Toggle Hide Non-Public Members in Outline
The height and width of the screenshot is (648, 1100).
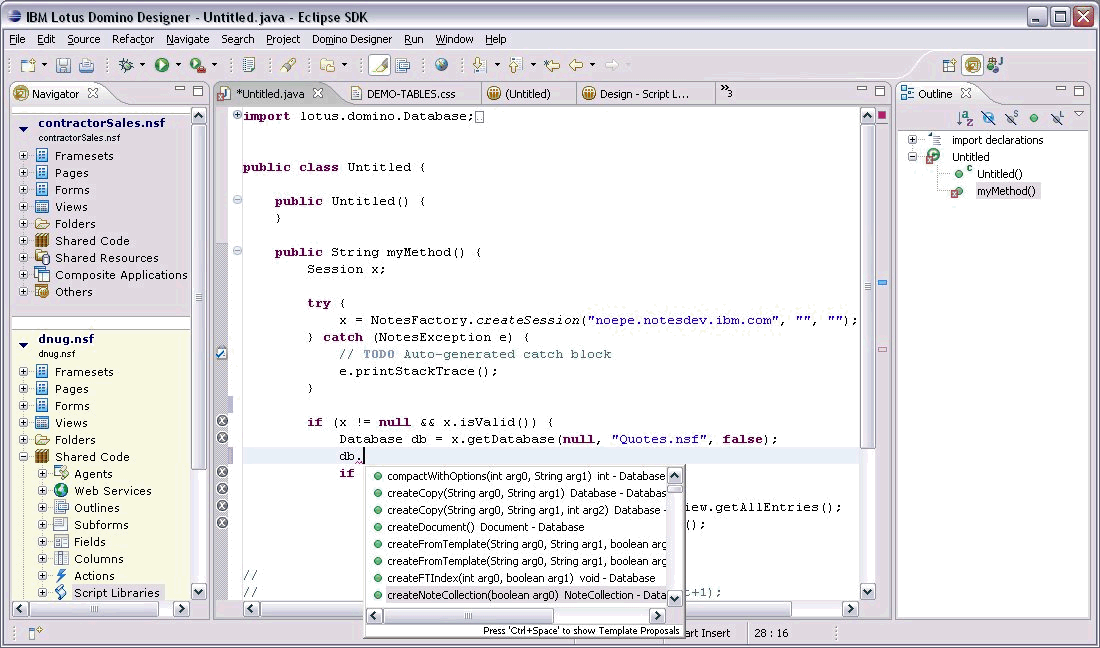pos(1033,118)
